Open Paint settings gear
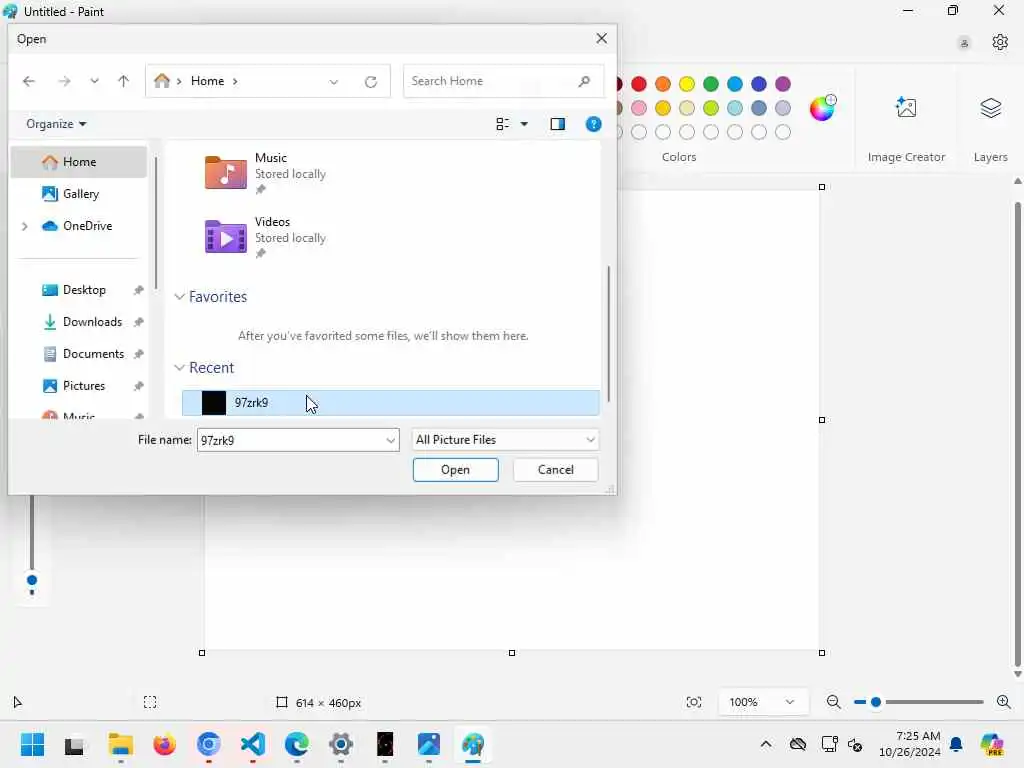Image resolution: width=1024 pixels, height=768 pixels. coord(999,42)
